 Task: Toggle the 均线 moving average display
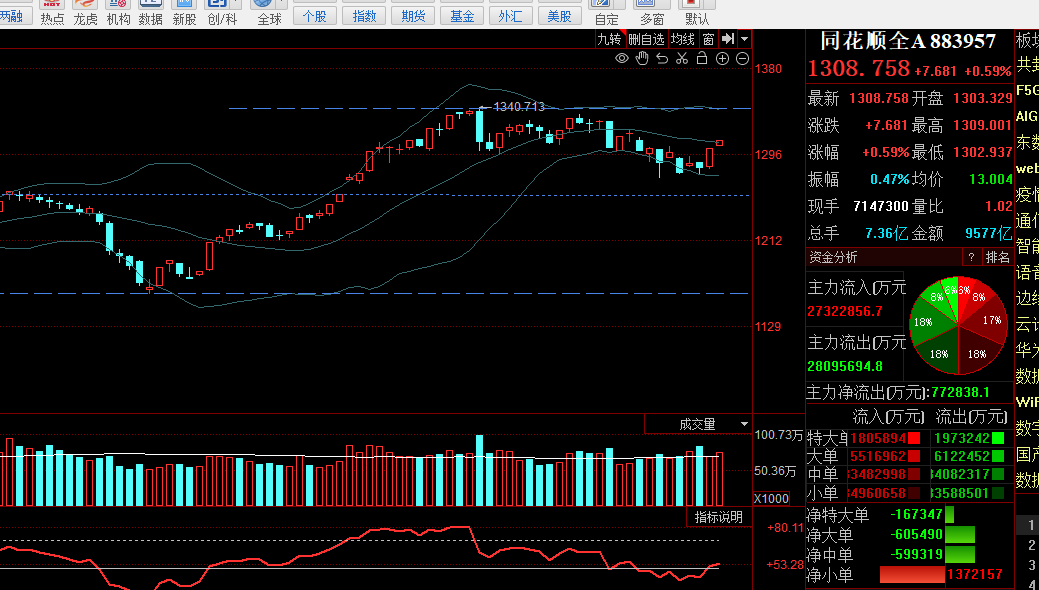(x=683, y=39)
